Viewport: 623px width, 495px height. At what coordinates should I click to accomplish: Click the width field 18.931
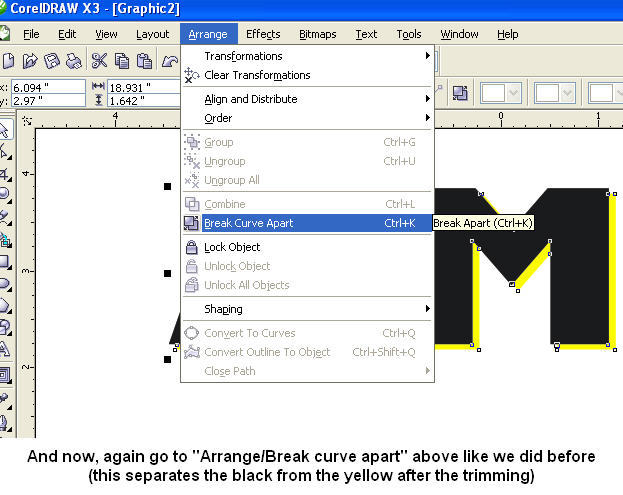[144, 87]
